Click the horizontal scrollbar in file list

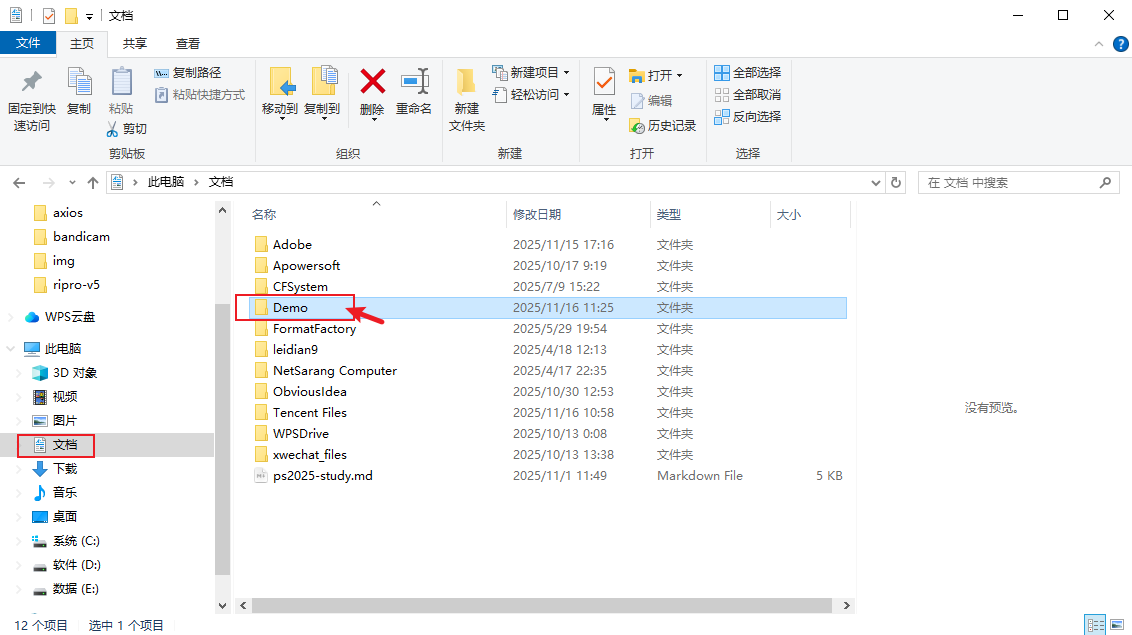[540, 606]
